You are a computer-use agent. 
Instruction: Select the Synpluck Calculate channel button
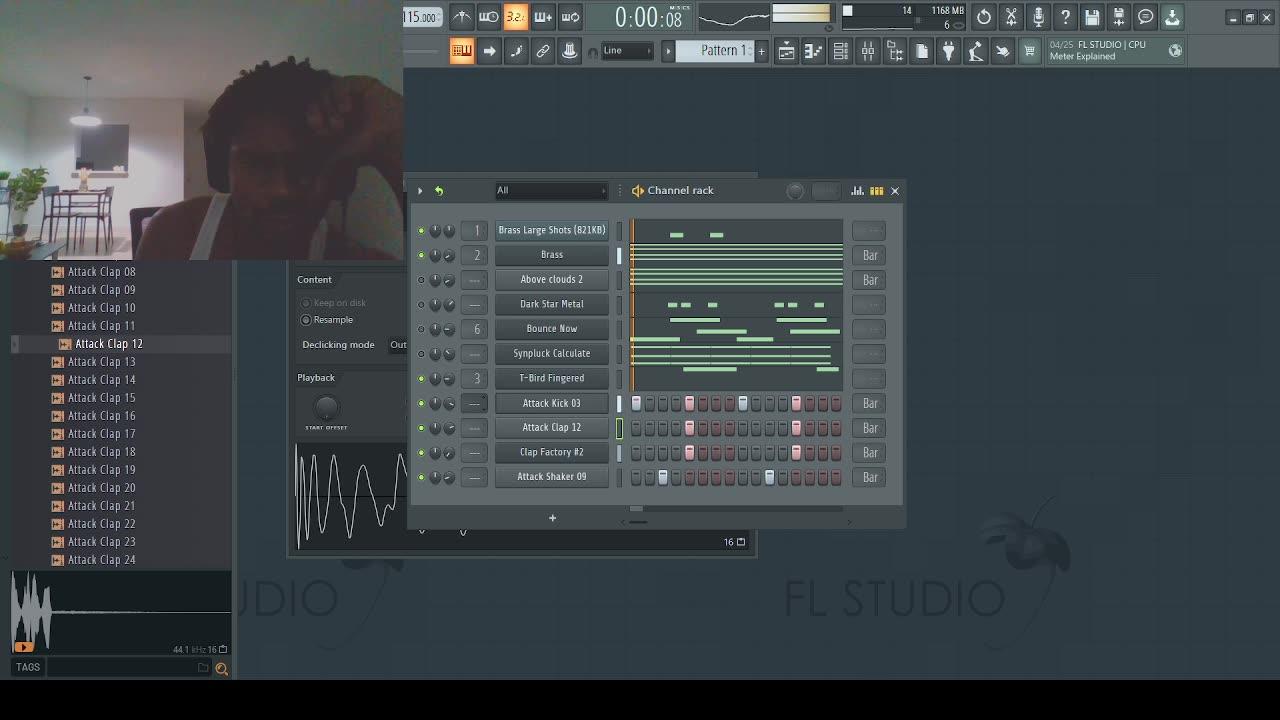pyautogui.click(x=552, y=353)
